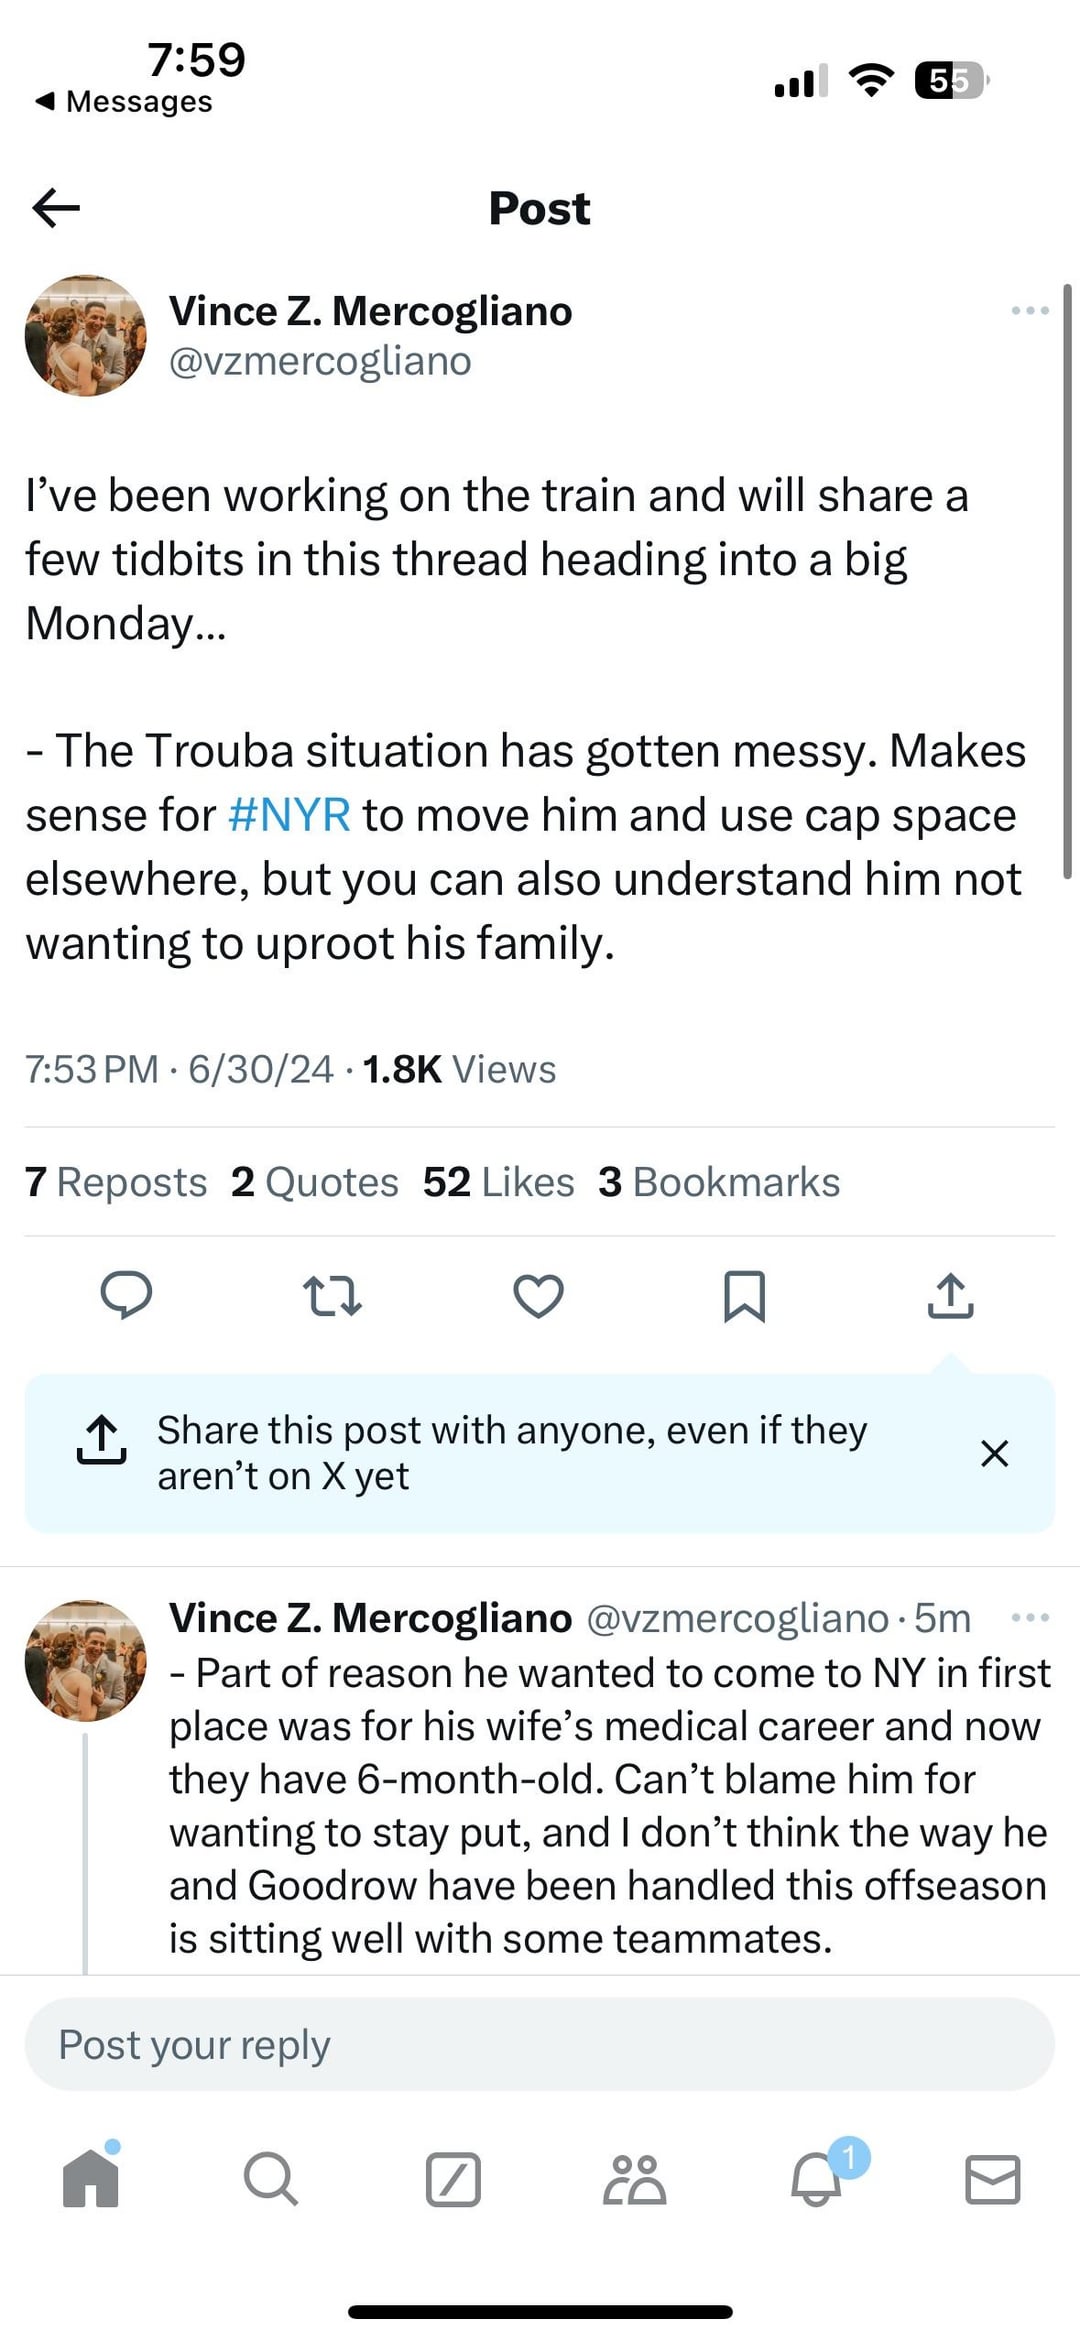This screenshot has width=1080, height=2341.
Task: Open Grok slash icon tab
Action: [x=453, y=2180]
